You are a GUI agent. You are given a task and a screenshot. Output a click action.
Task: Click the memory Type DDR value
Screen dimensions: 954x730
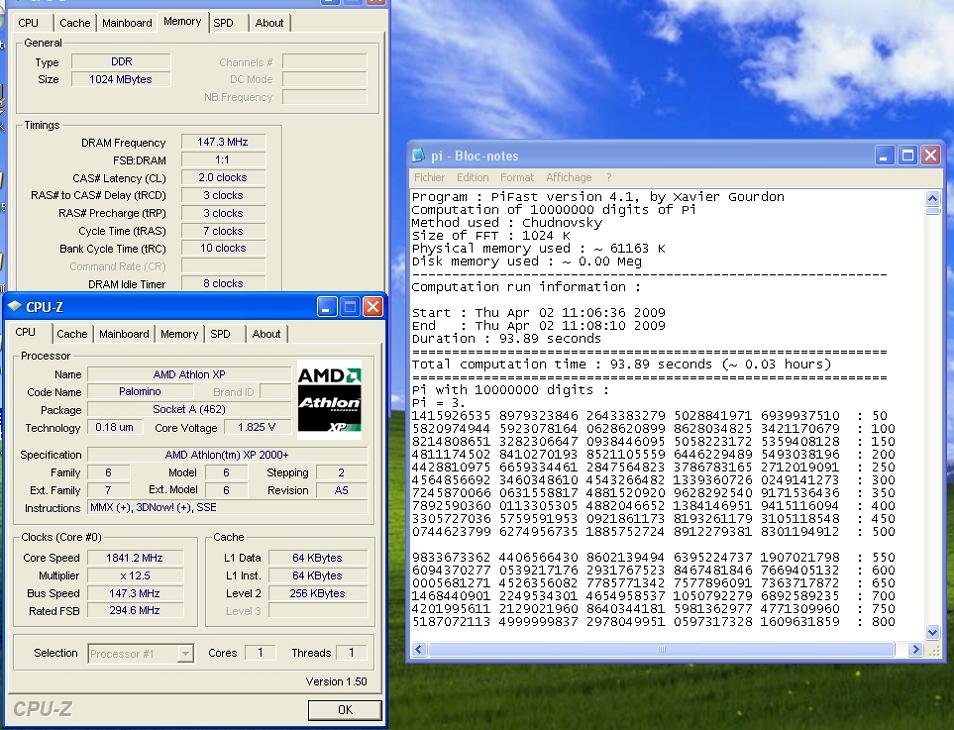(x=120, y=61)
